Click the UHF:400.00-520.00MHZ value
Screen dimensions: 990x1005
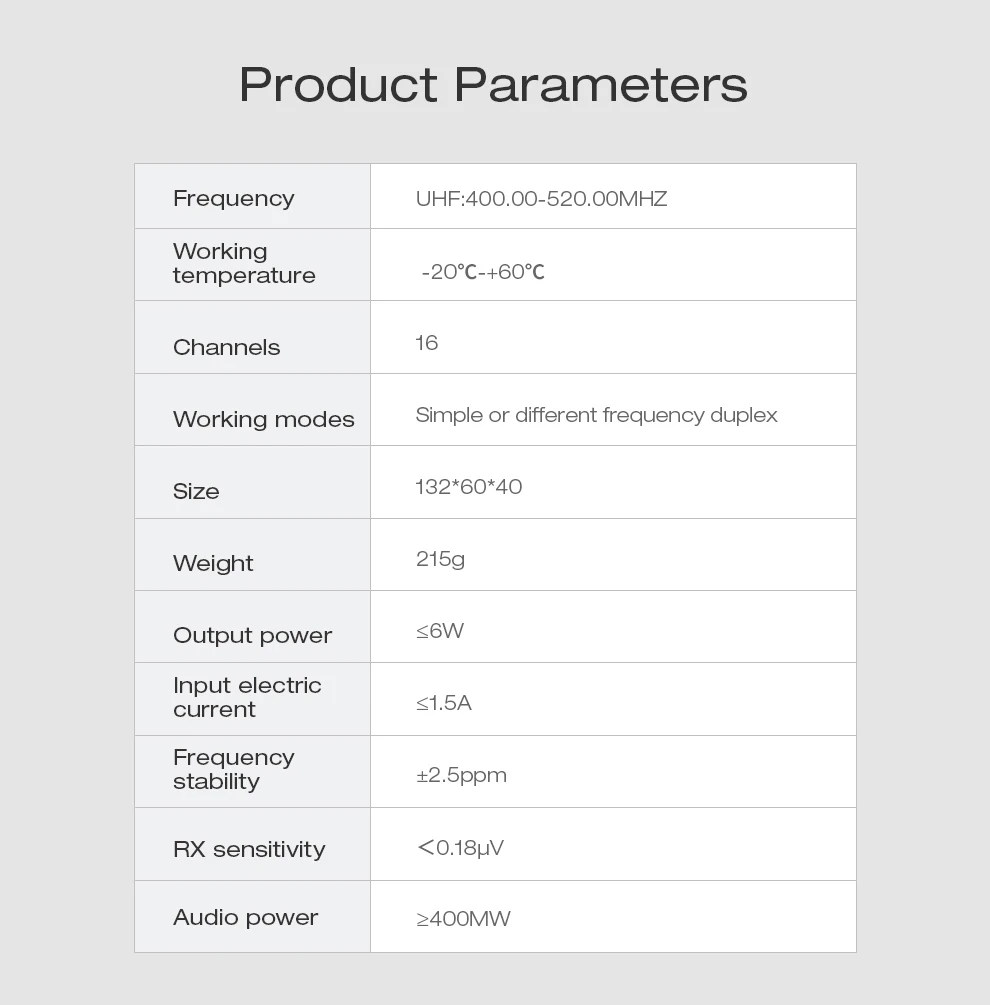541,199
